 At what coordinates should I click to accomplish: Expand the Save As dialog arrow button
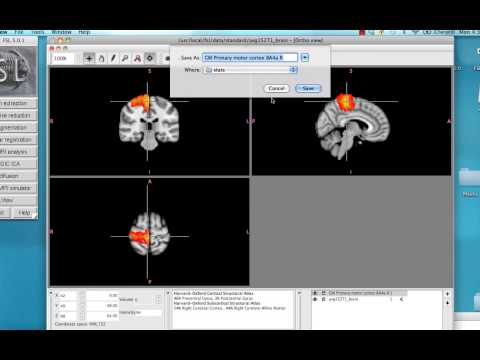pyautogui.click(x=305, y=58)
